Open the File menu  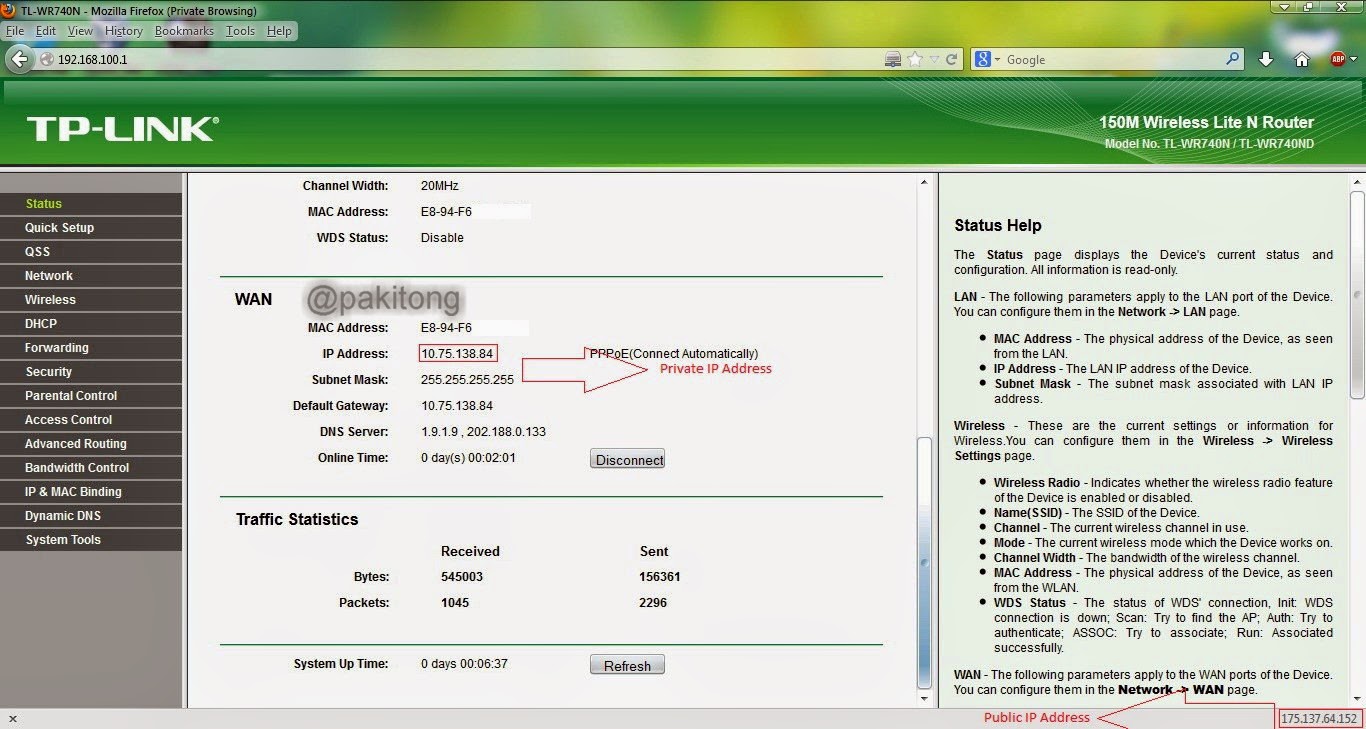coord(15,31)
